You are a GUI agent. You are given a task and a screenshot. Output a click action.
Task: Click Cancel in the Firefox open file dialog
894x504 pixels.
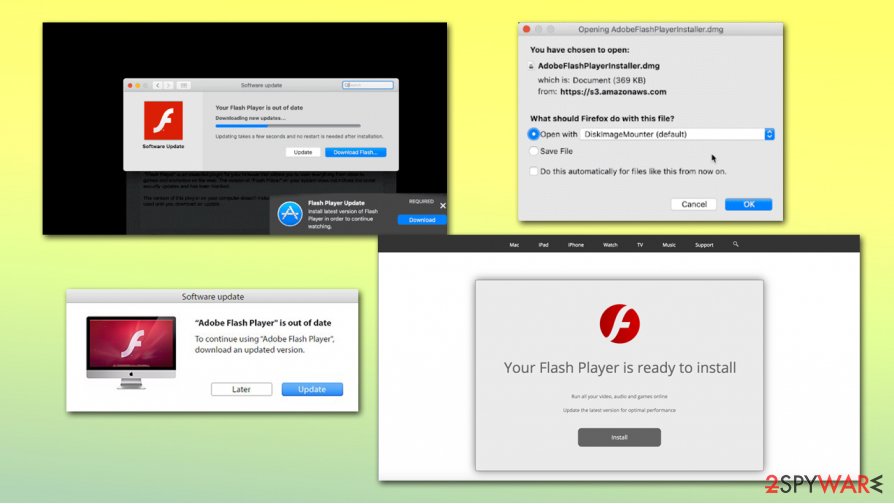pos(694,204)
